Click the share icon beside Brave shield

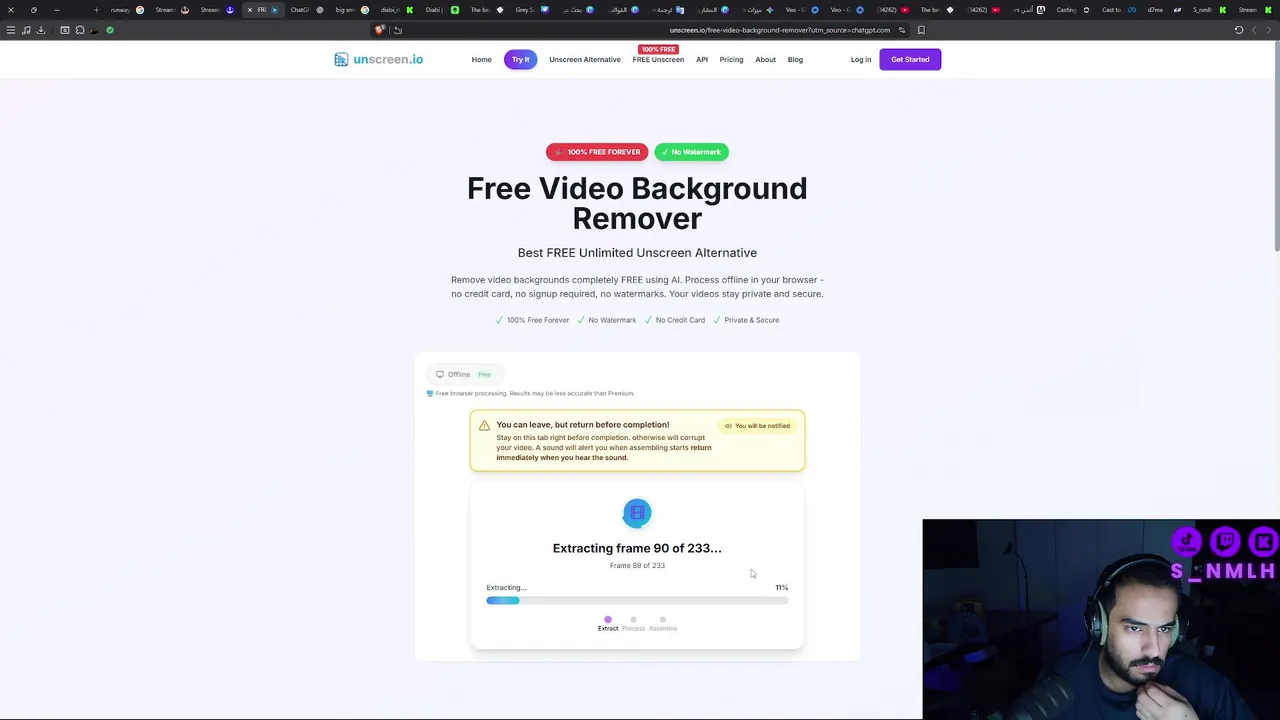pos(397,30)
